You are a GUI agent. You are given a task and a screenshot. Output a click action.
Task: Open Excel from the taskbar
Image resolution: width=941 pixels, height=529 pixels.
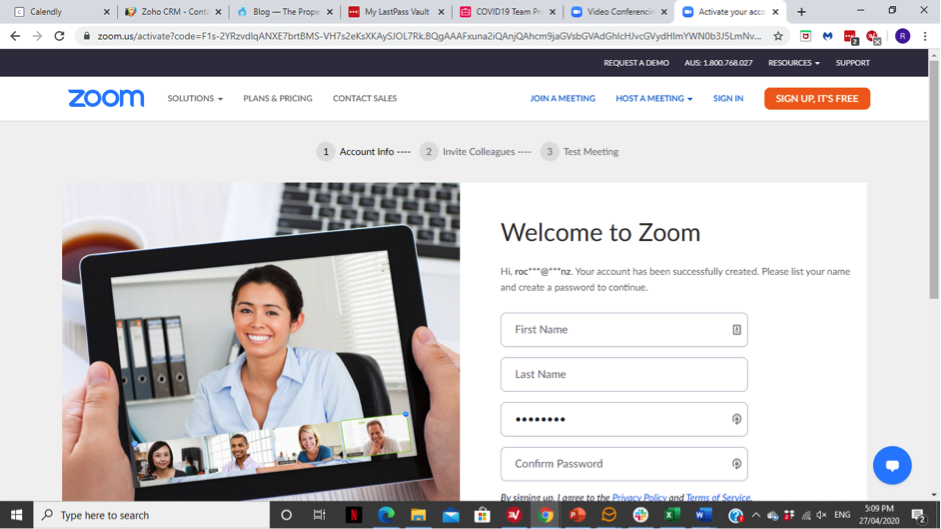point(672,515)
